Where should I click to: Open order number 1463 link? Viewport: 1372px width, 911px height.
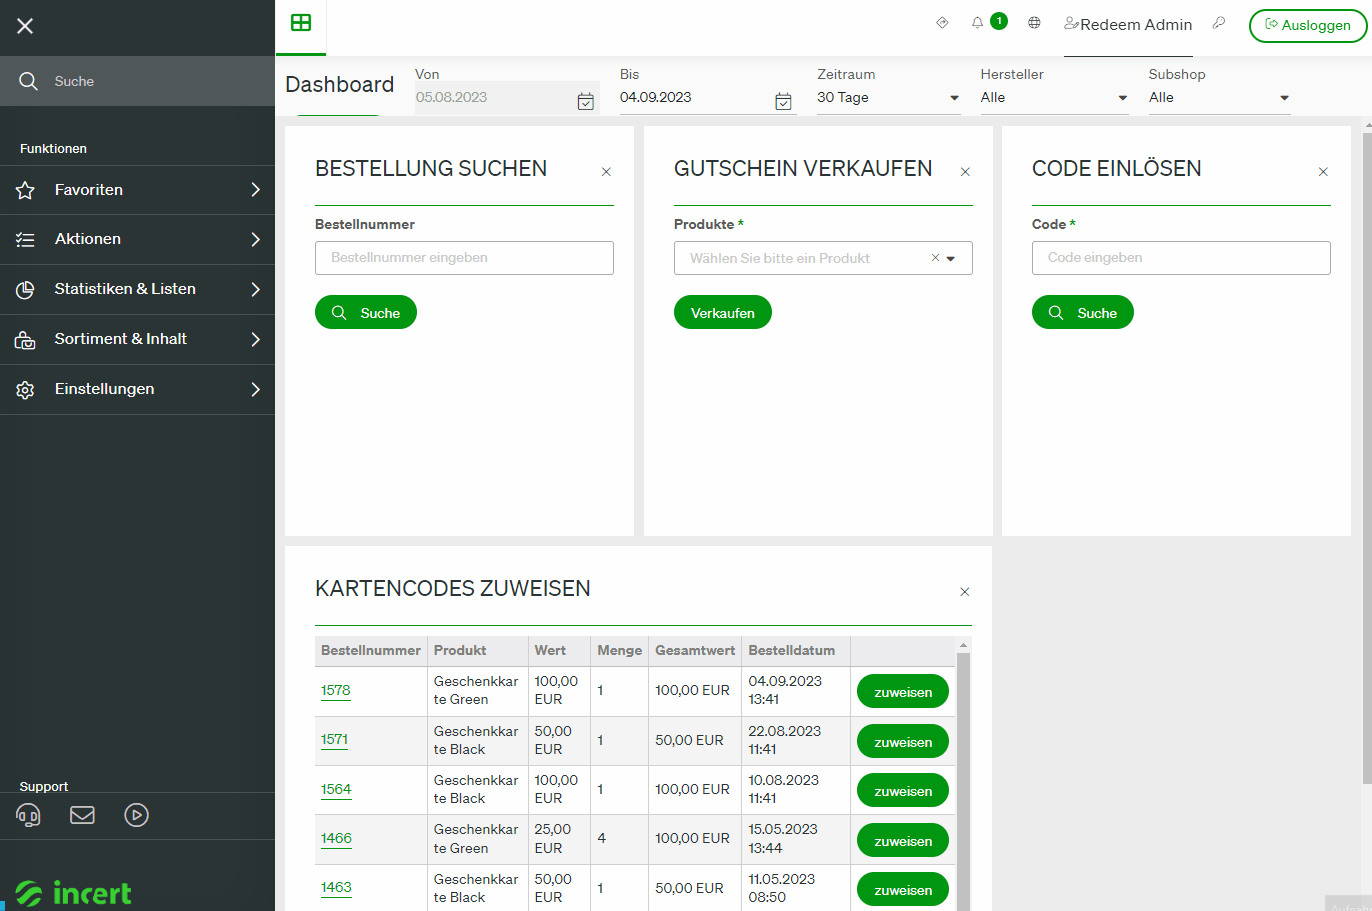[x=336, y=887]
